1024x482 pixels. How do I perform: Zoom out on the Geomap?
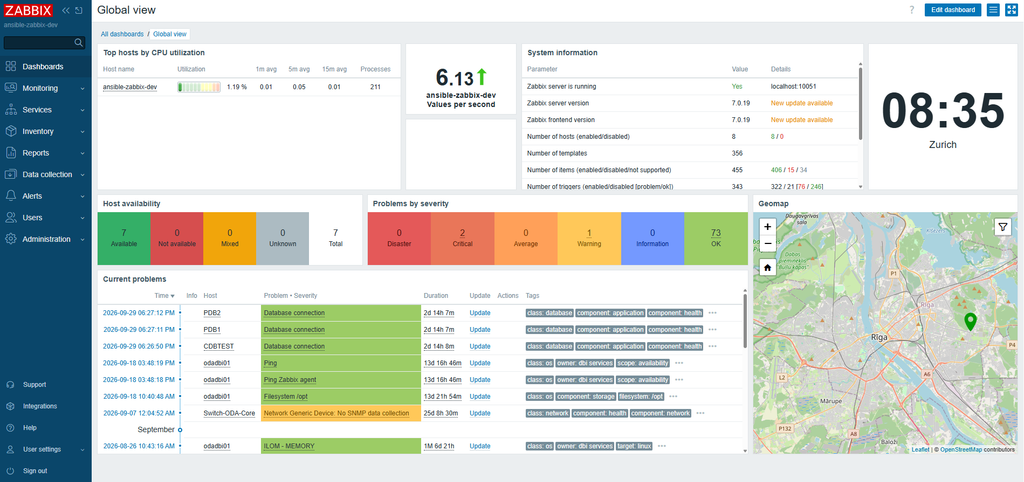coord(767,243)
